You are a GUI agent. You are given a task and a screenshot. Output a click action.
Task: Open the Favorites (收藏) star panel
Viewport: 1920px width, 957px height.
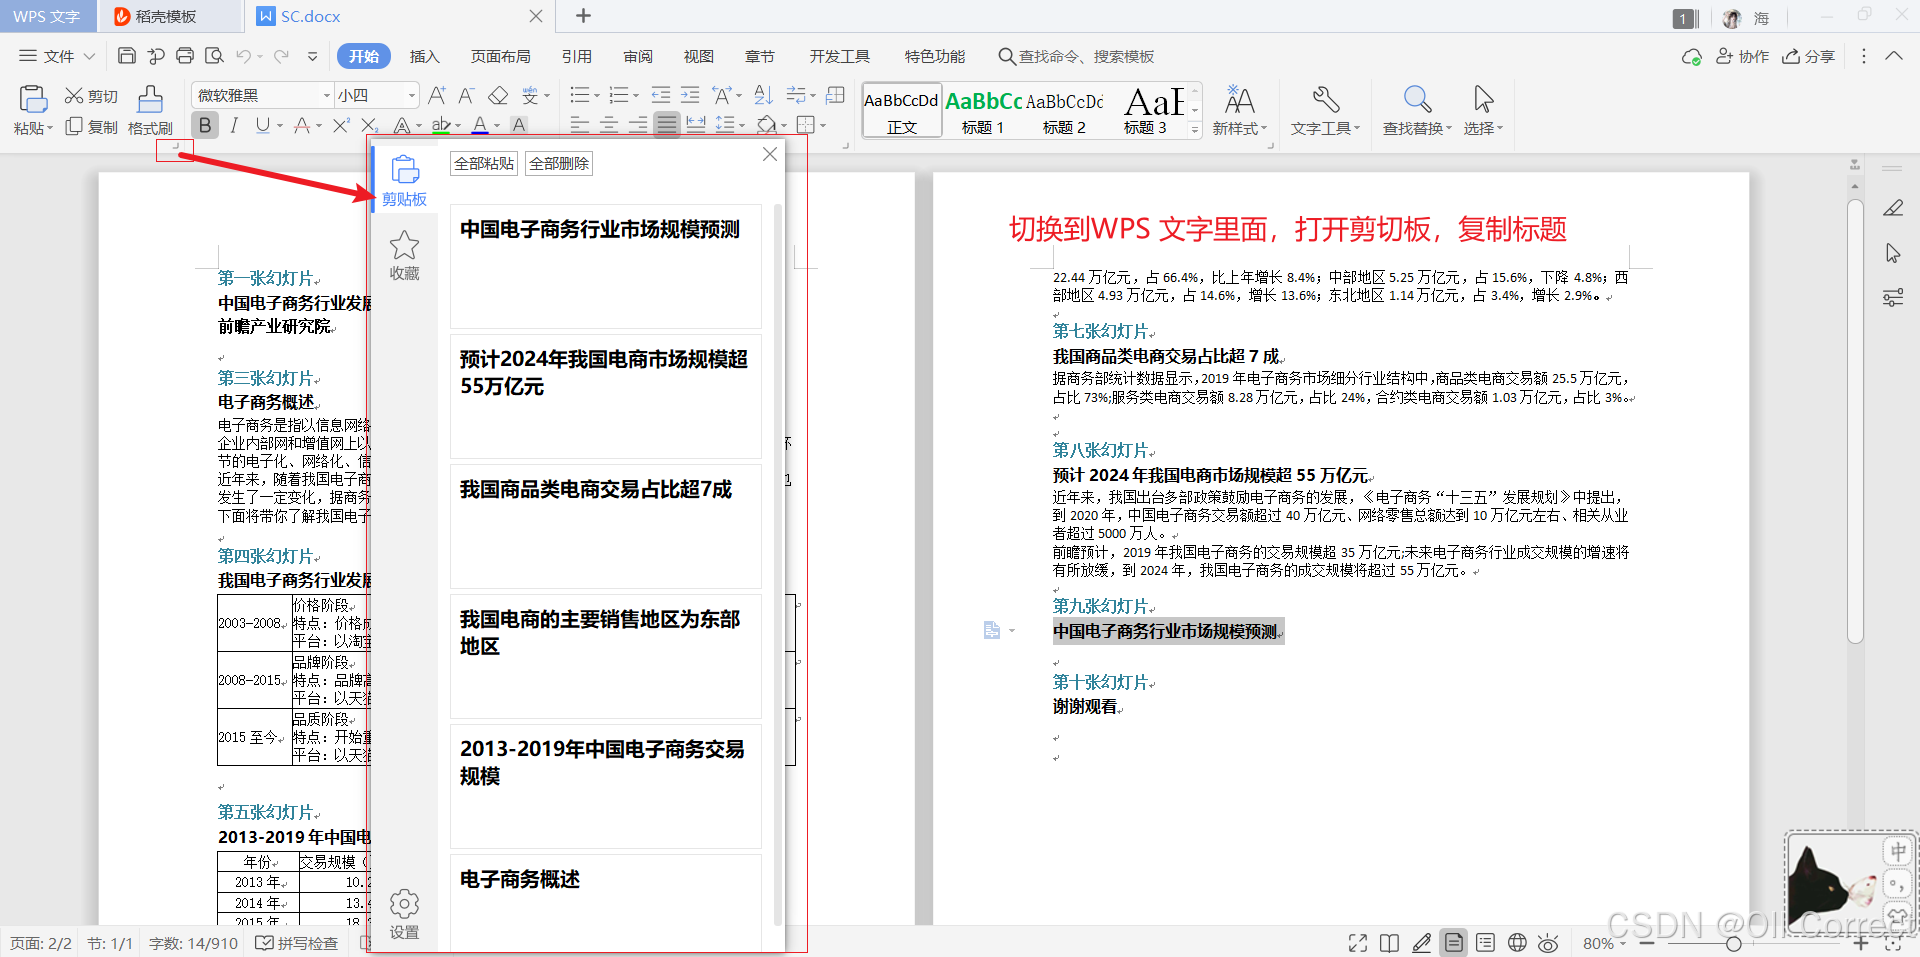click(404, 255)
